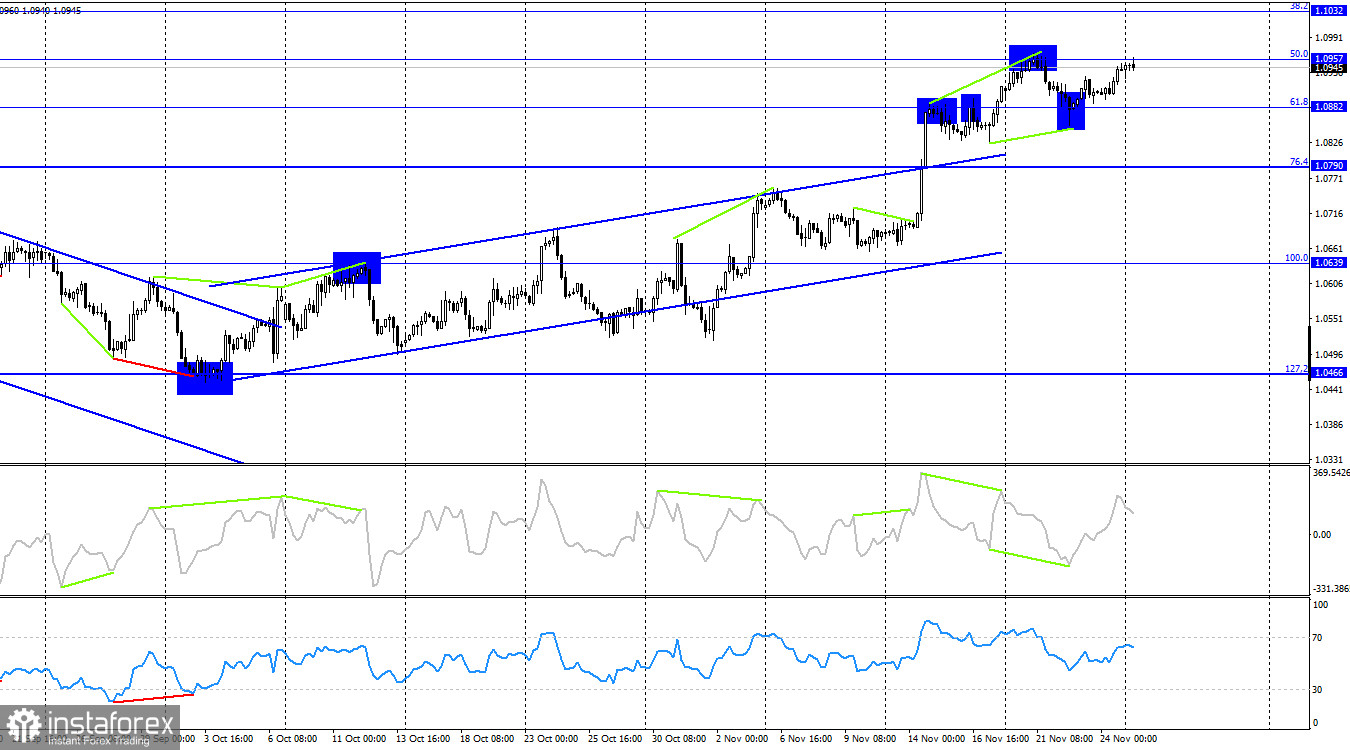
Task: Click the 1.0386 price axis value
Action: tap(1328, 424)
